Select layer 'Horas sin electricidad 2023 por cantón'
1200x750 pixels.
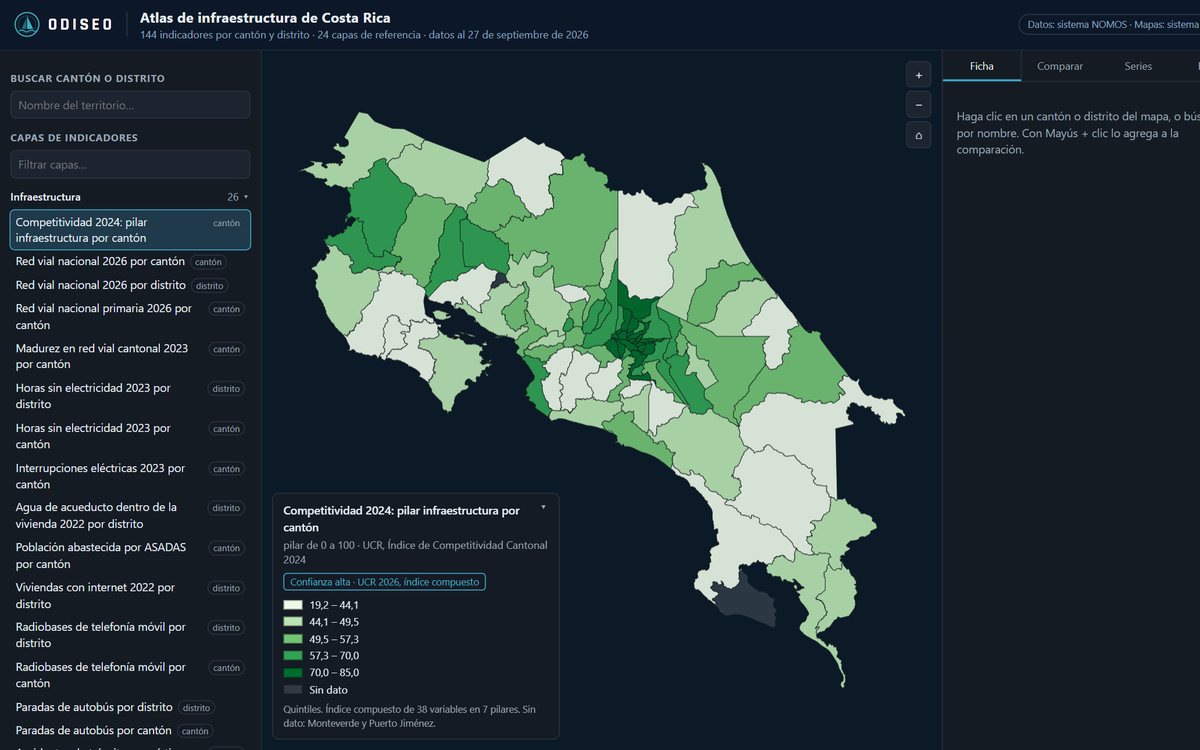point(130,436)
